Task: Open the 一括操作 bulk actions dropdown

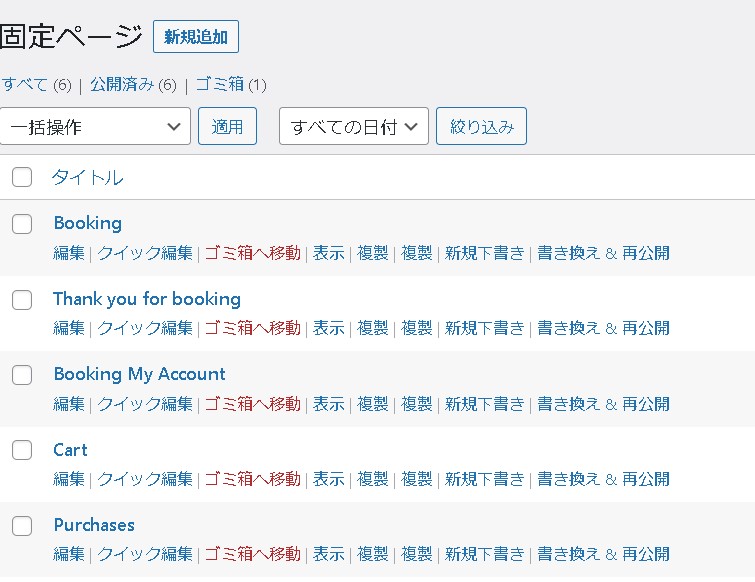Action: [95, 127]
